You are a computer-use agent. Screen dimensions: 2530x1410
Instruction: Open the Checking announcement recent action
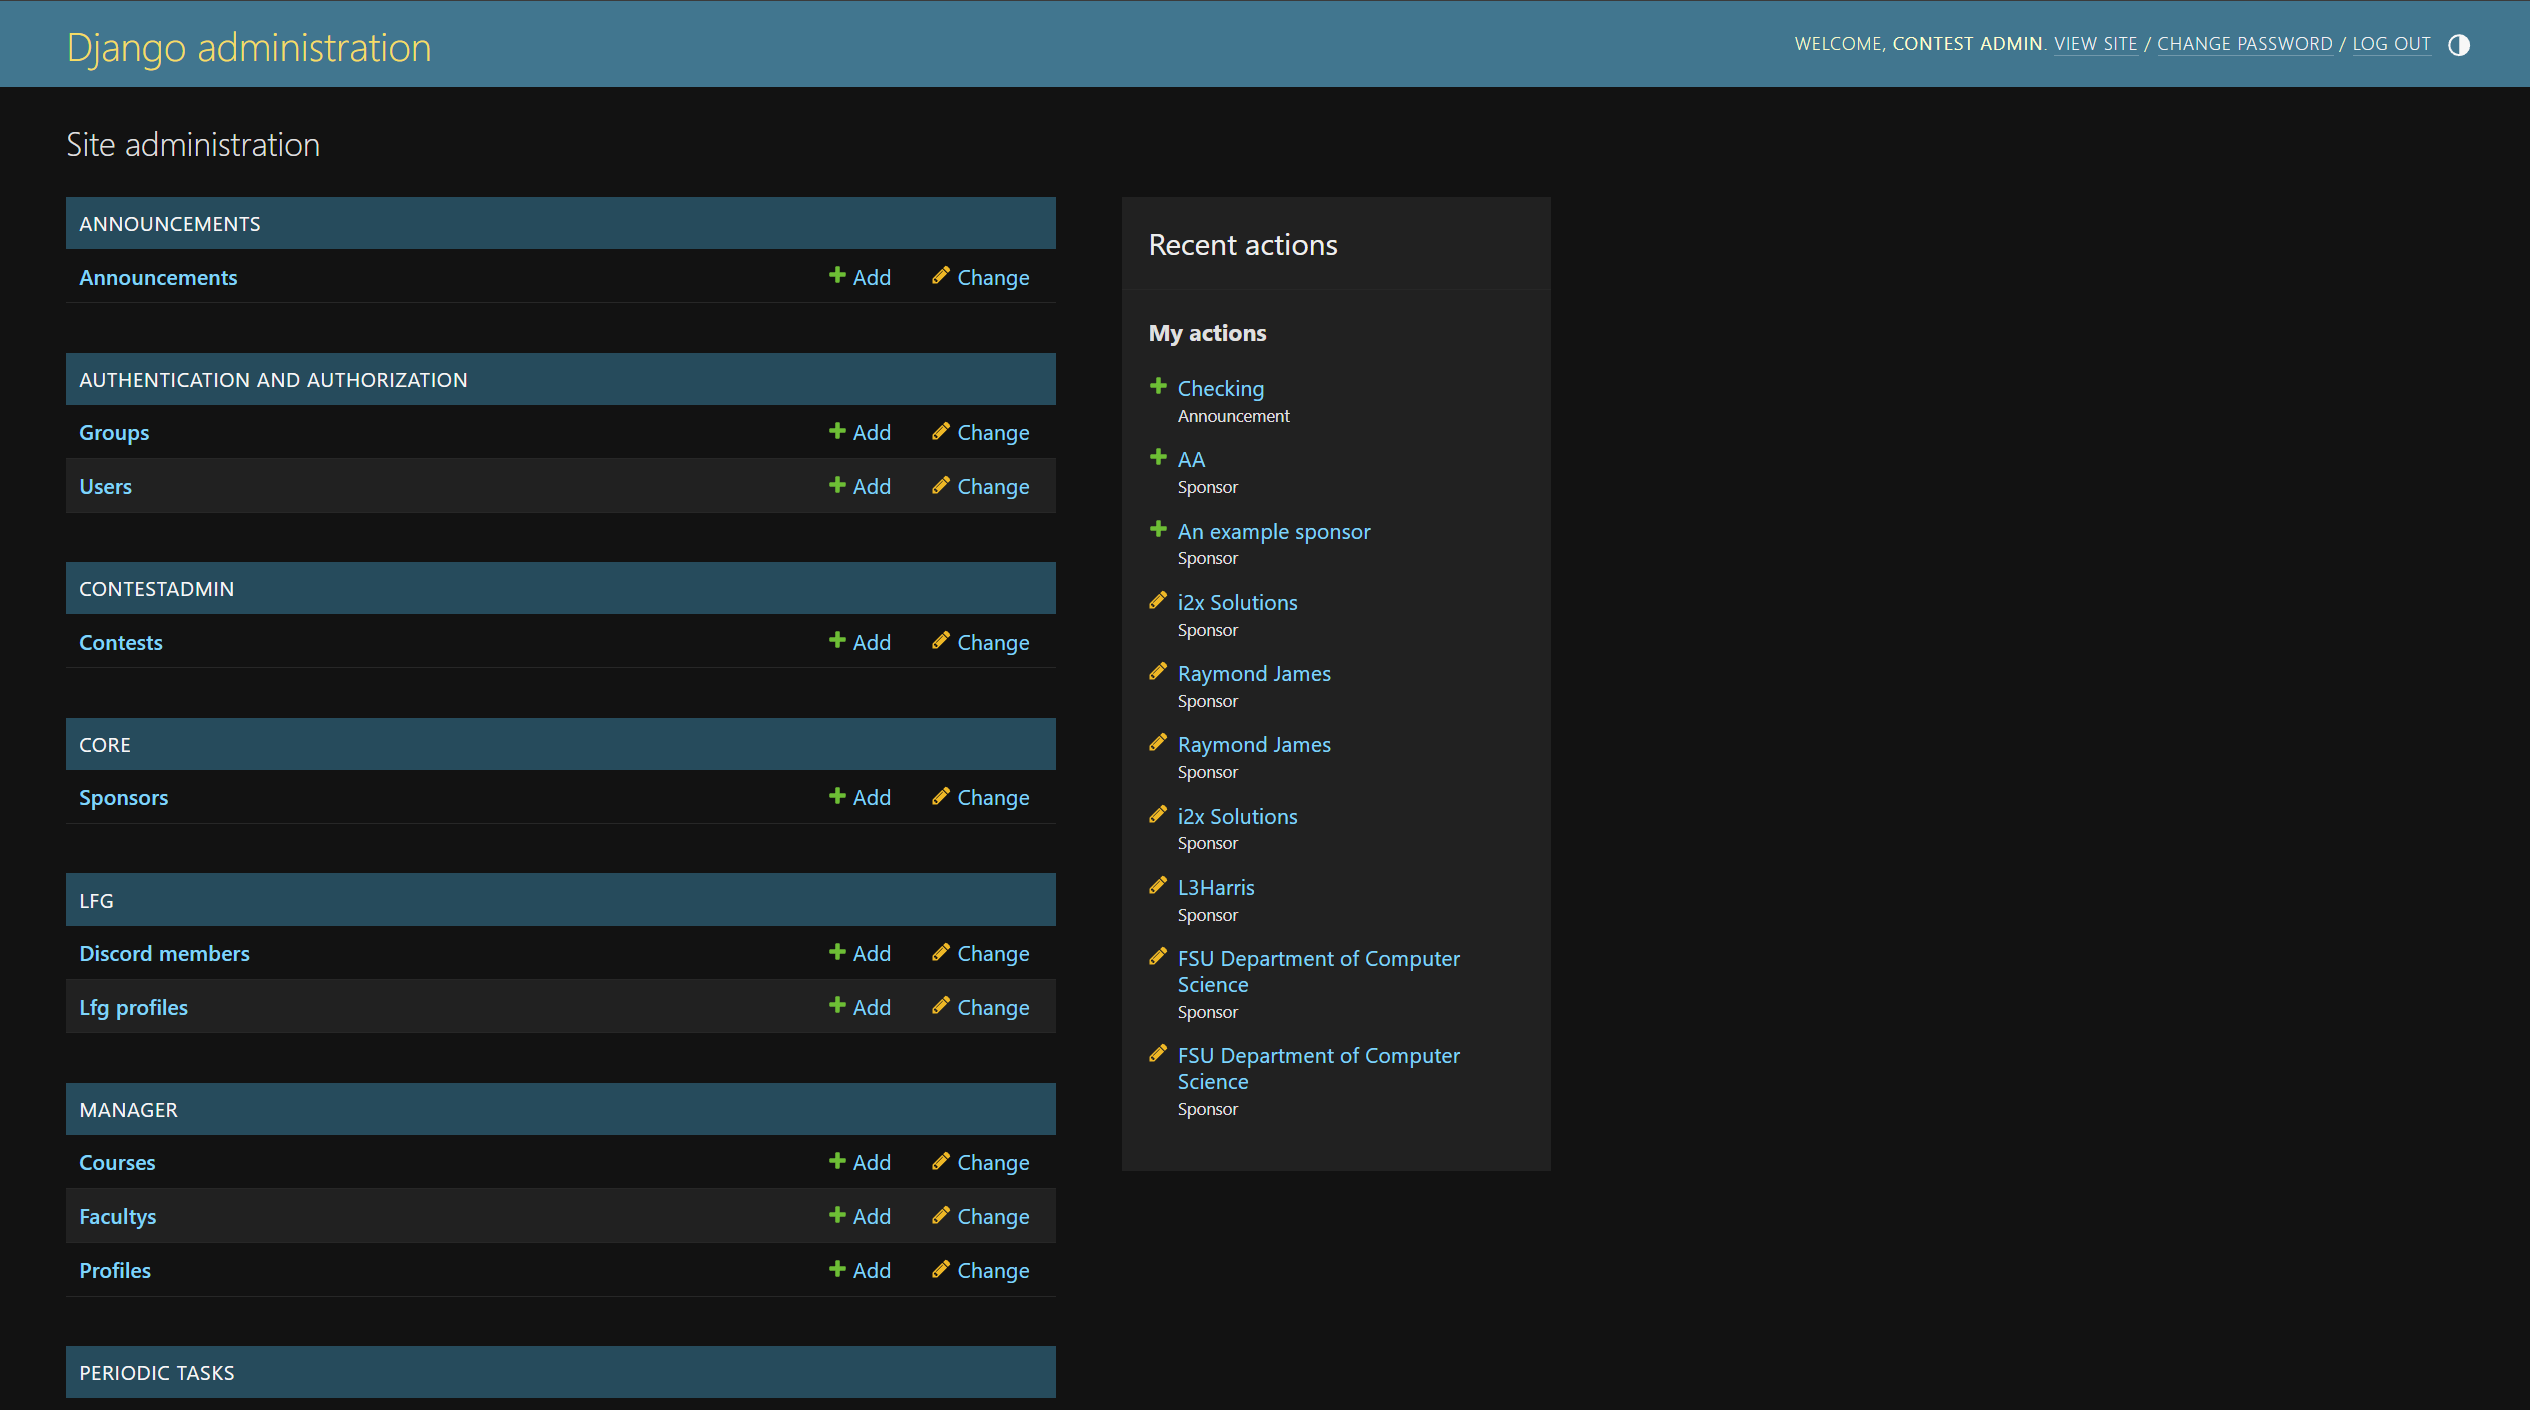click(x=1220, y=389)
